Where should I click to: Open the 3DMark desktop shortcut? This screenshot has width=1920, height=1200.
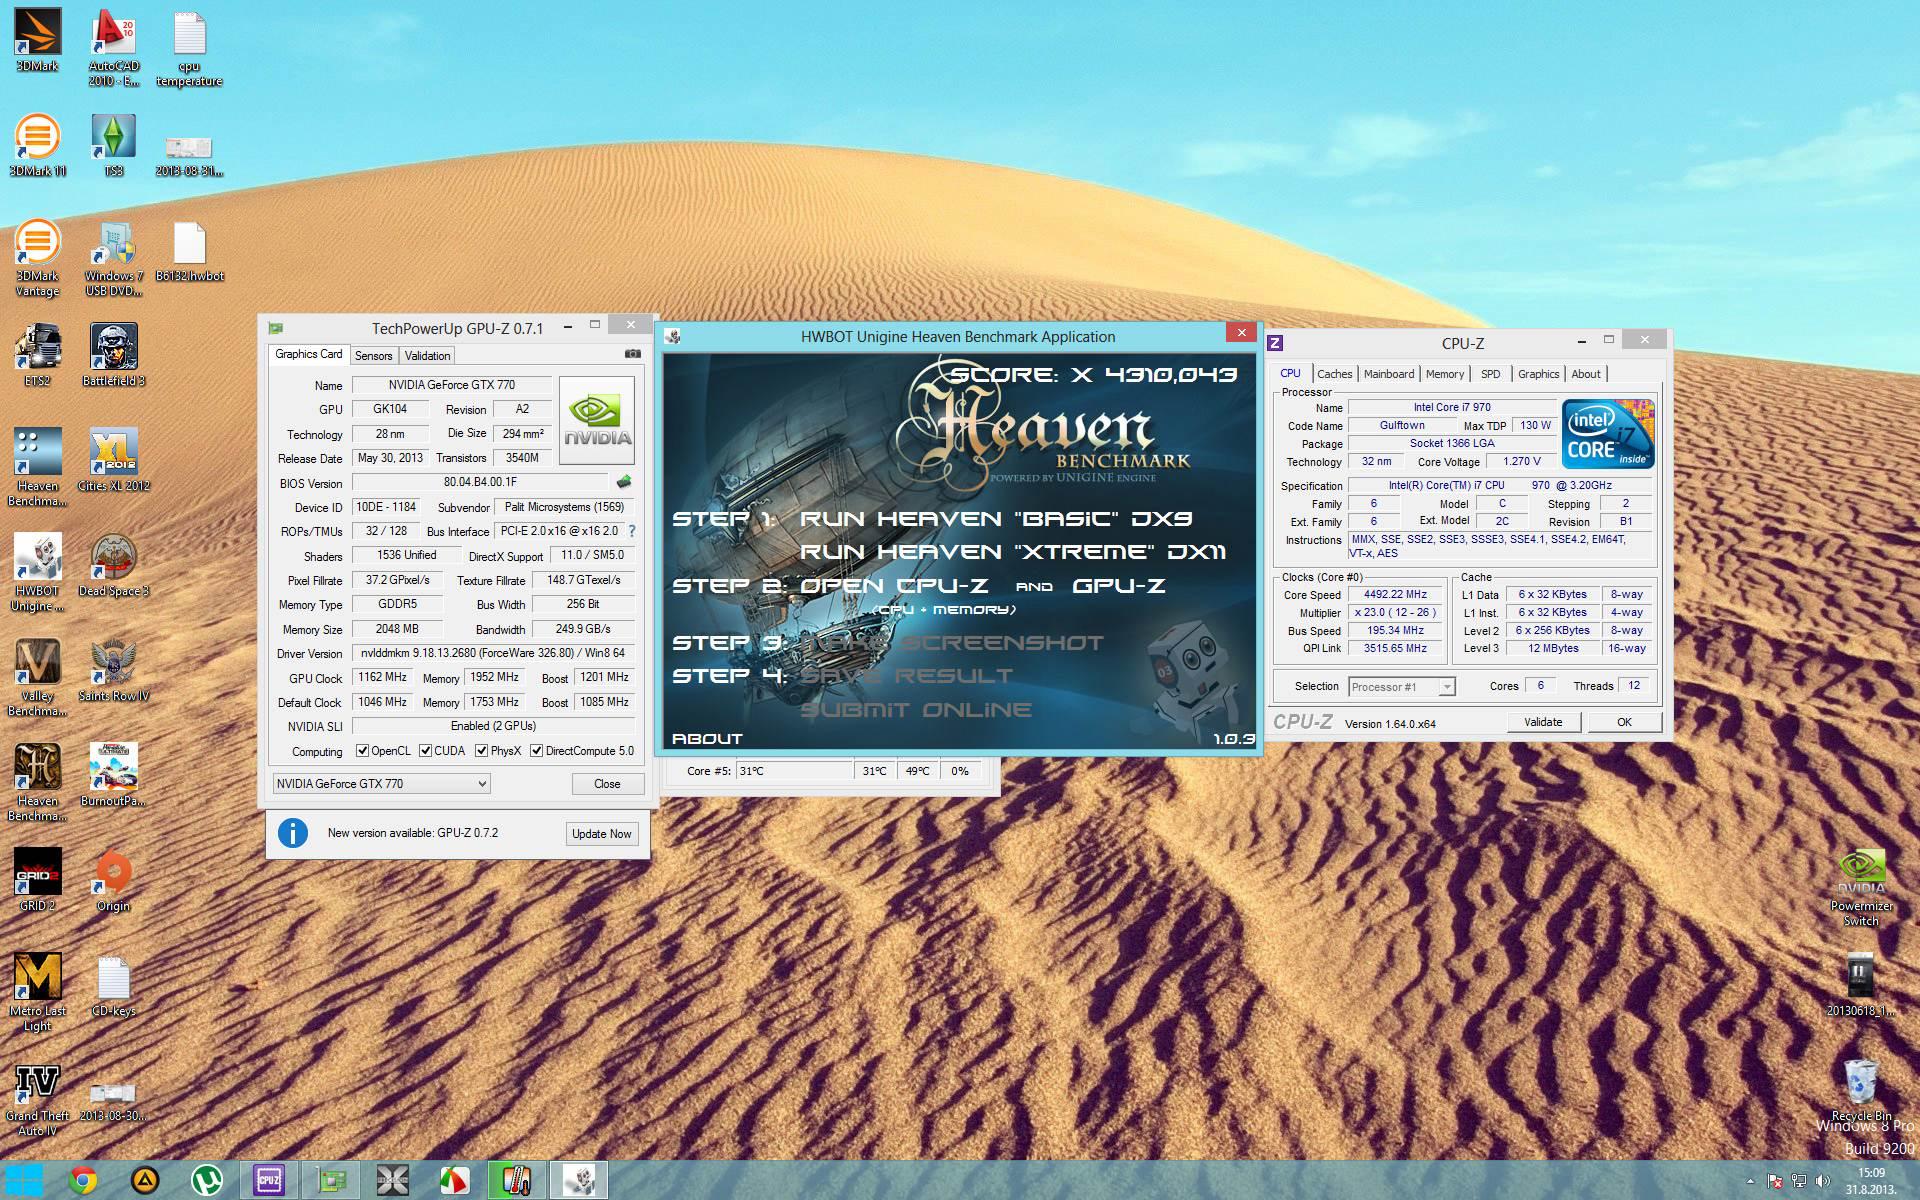[38, 40]
